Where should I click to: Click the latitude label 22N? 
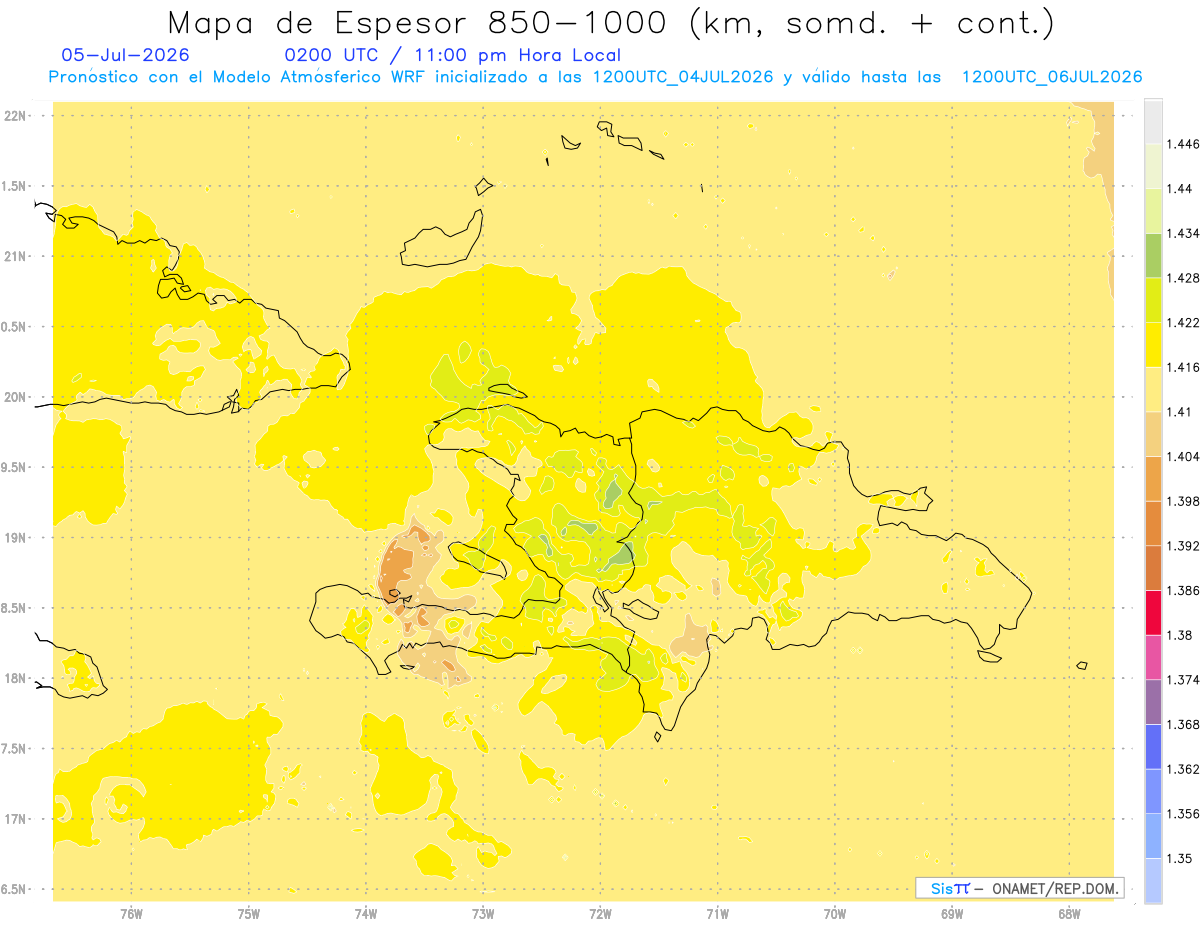tap(17, 115)
